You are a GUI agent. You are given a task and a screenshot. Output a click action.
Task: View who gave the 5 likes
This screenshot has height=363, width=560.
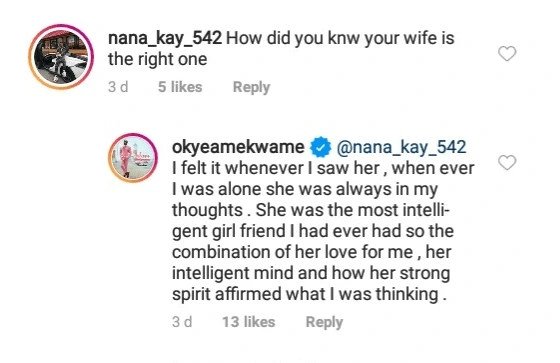point(180,87)
